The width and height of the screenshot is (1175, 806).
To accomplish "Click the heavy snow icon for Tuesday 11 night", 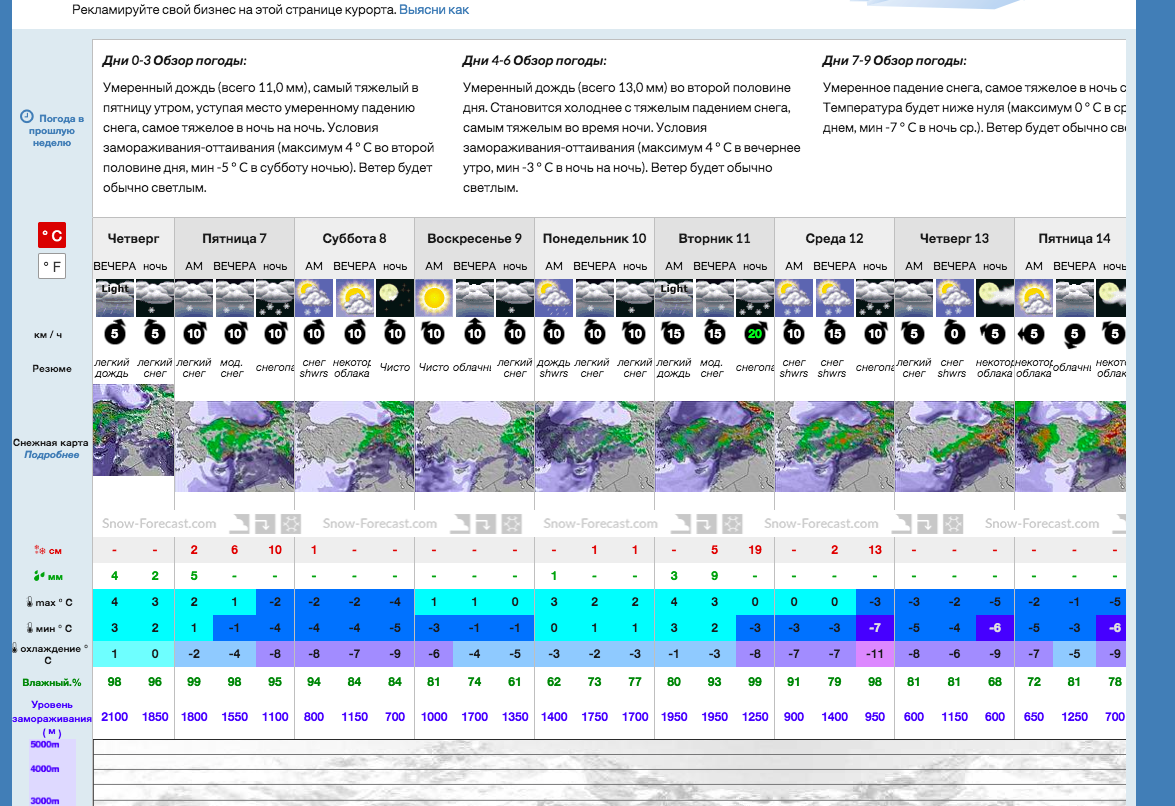I will click(755, 298).
